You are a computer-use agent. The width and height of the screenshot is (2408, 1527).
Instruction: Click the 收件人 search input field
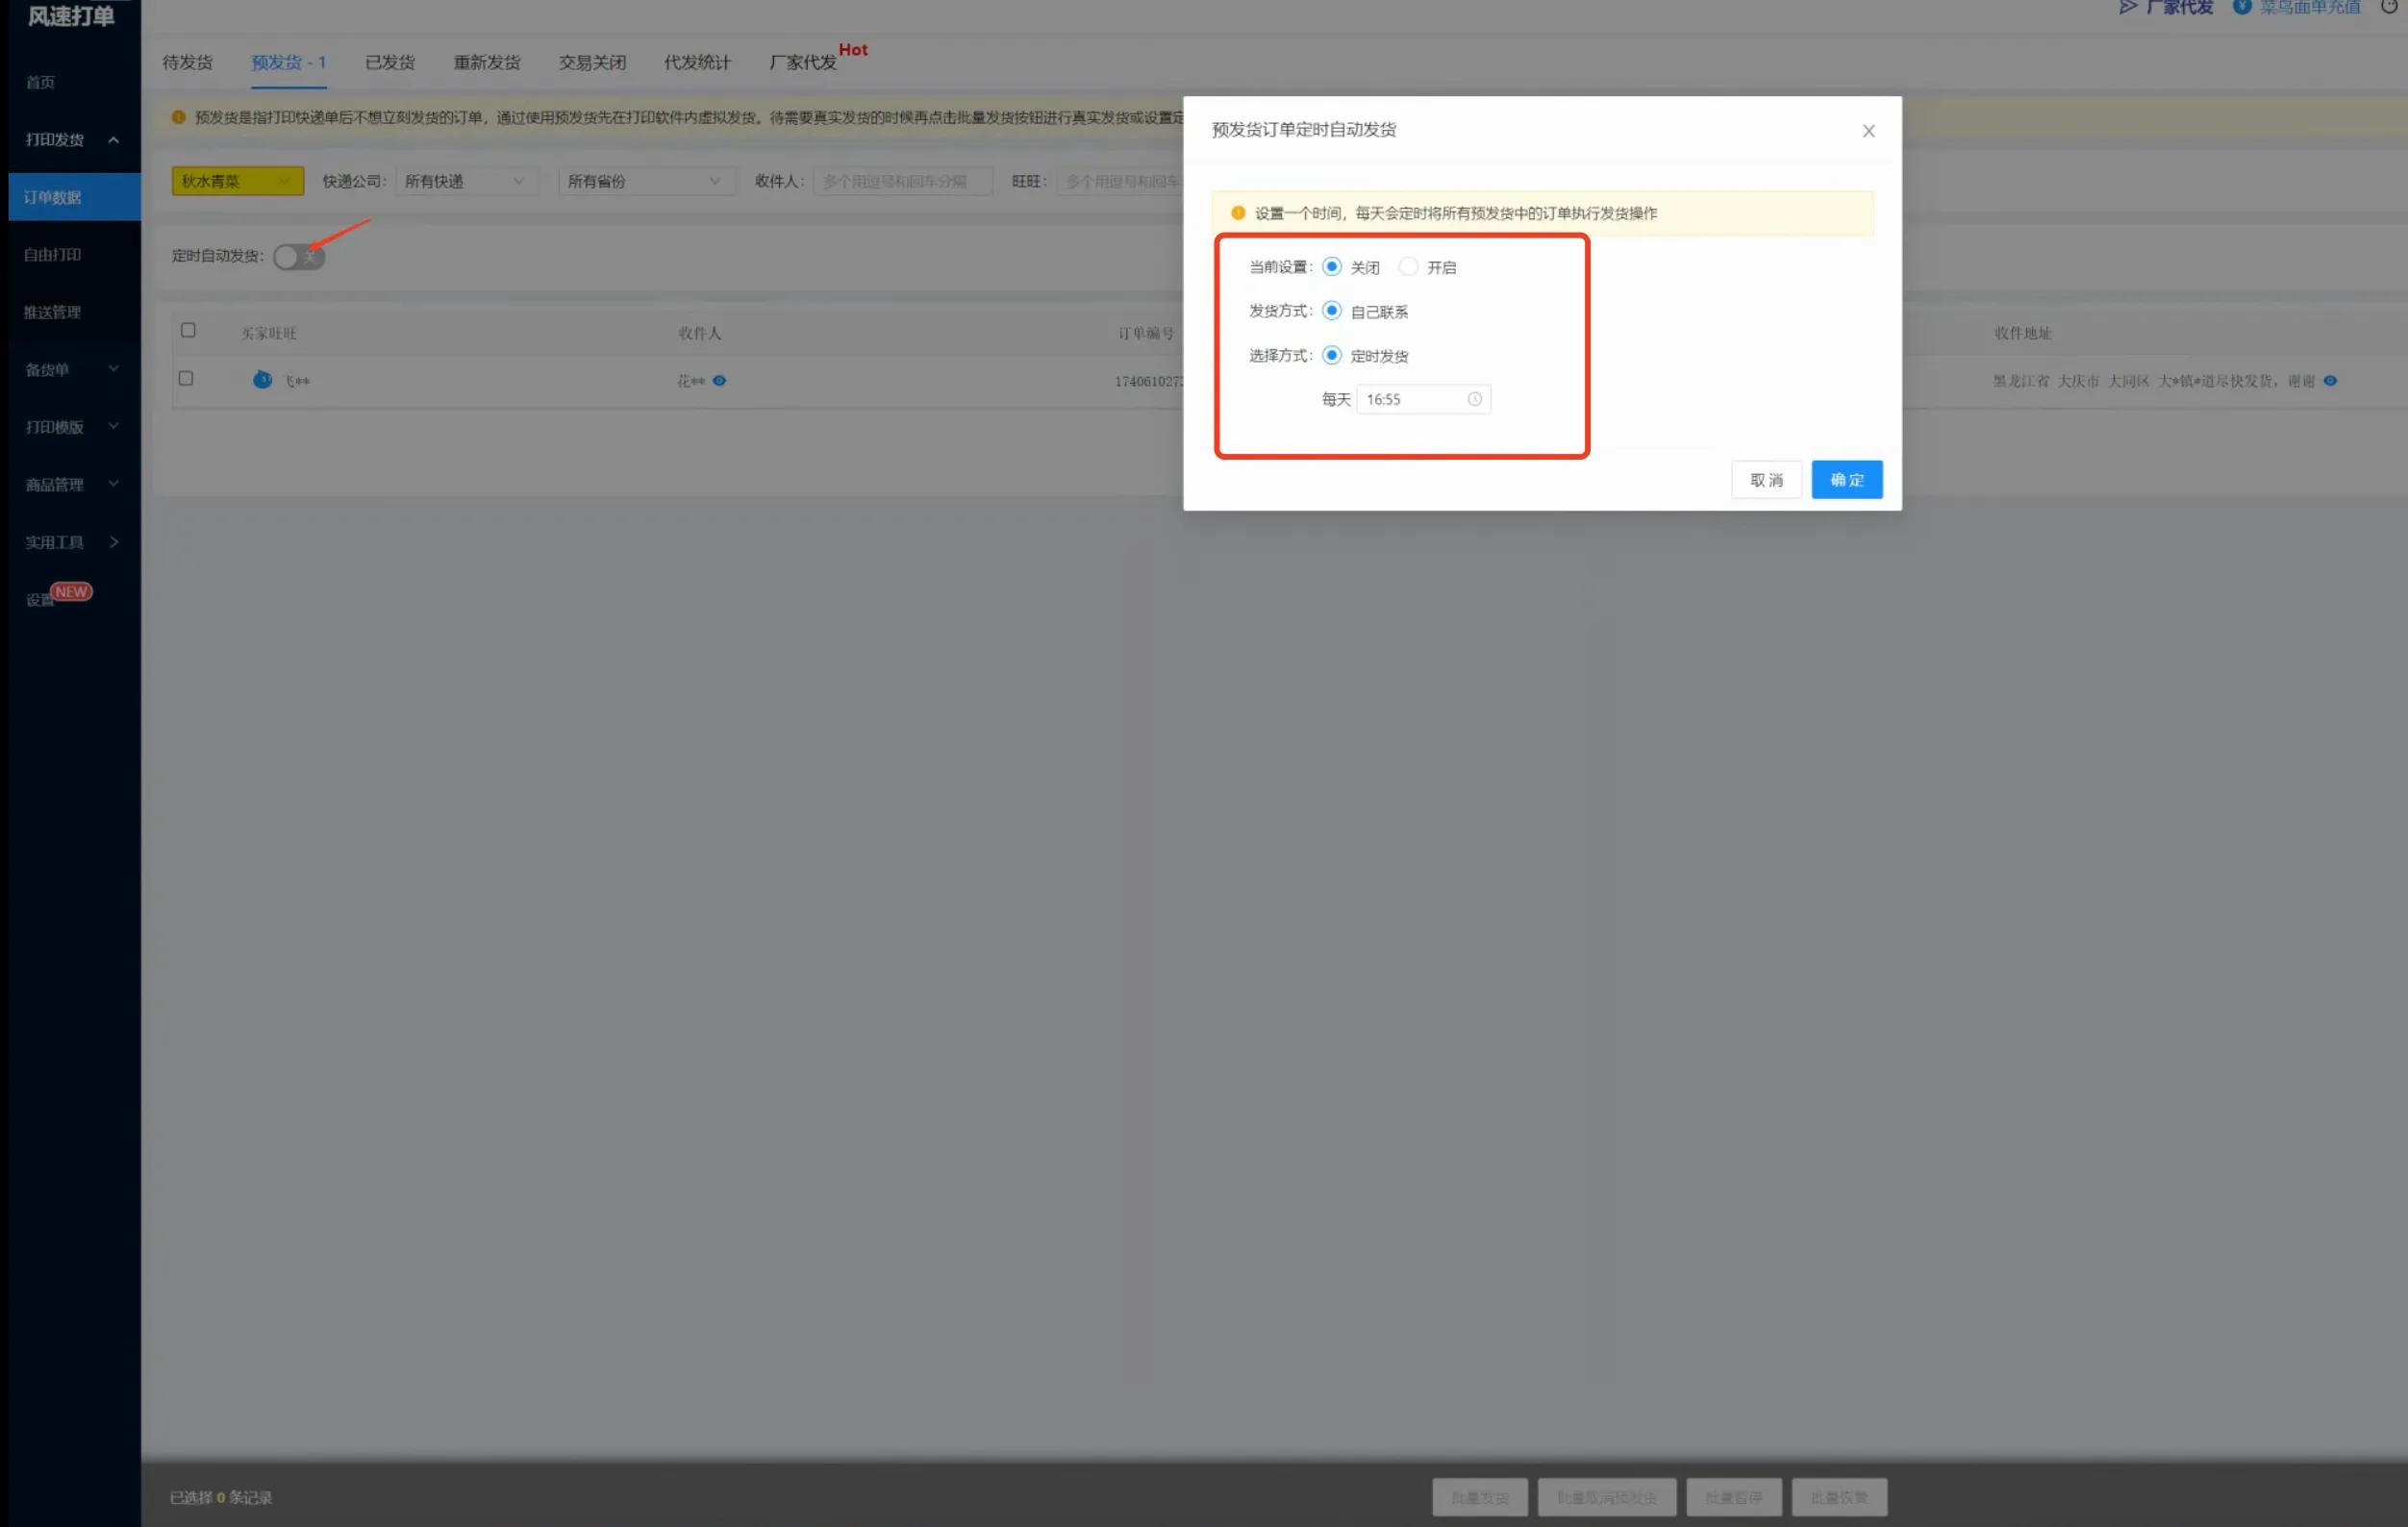click(902, 181)
